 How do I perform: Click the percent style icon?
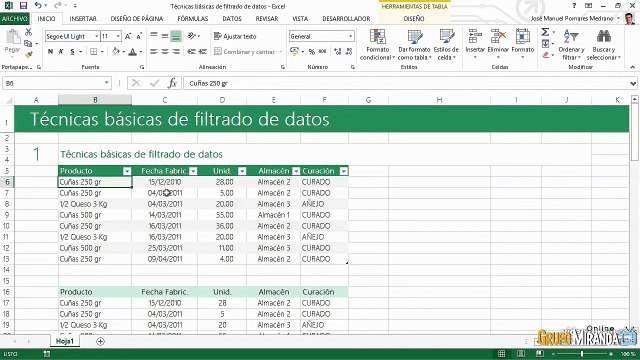[312, 52]
